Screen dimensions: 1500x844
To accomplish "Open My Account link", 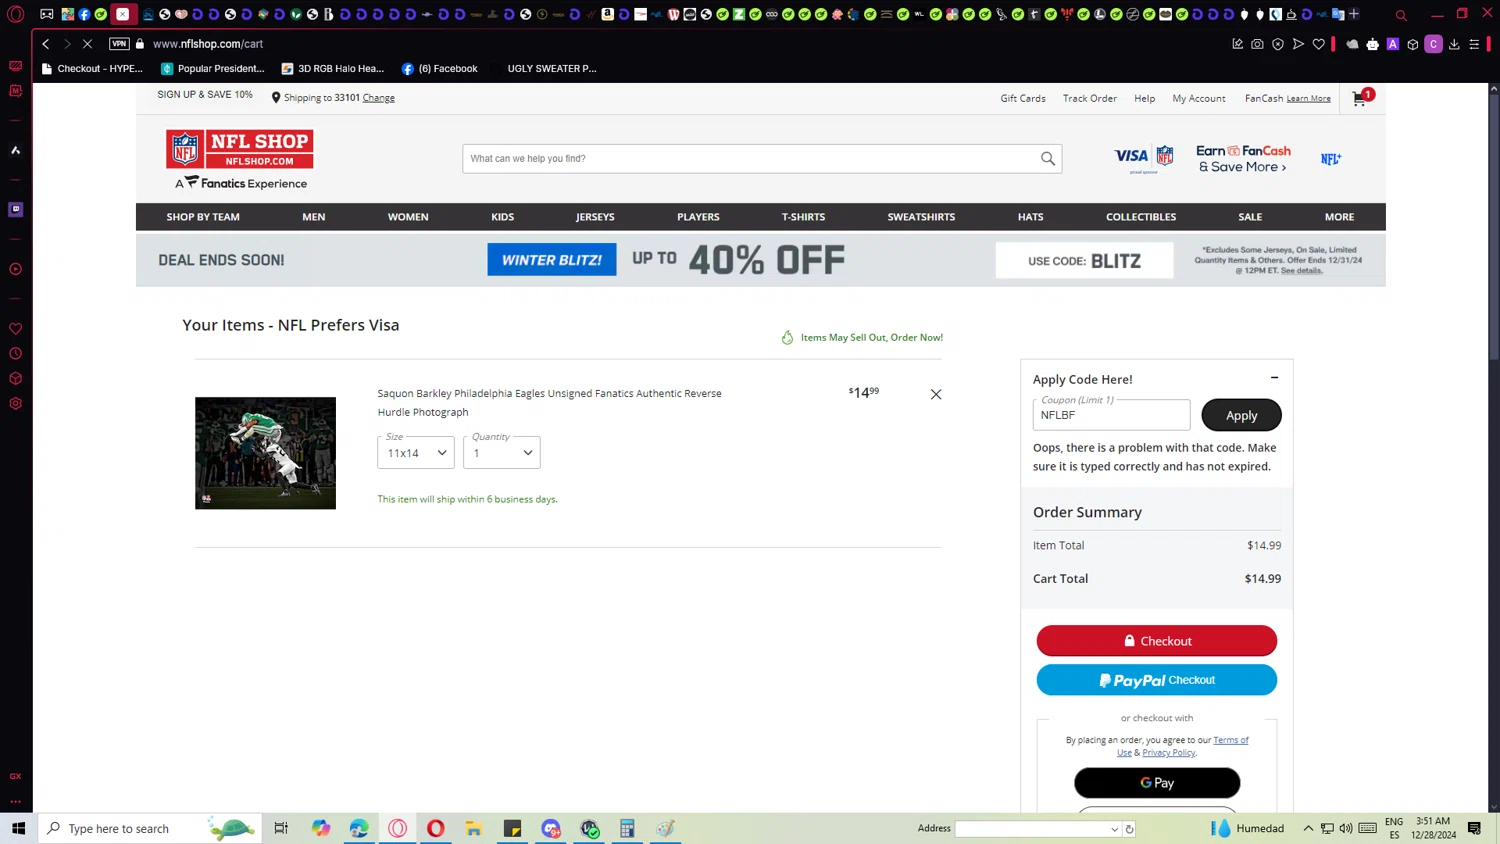I will (x=1199, y=98).
